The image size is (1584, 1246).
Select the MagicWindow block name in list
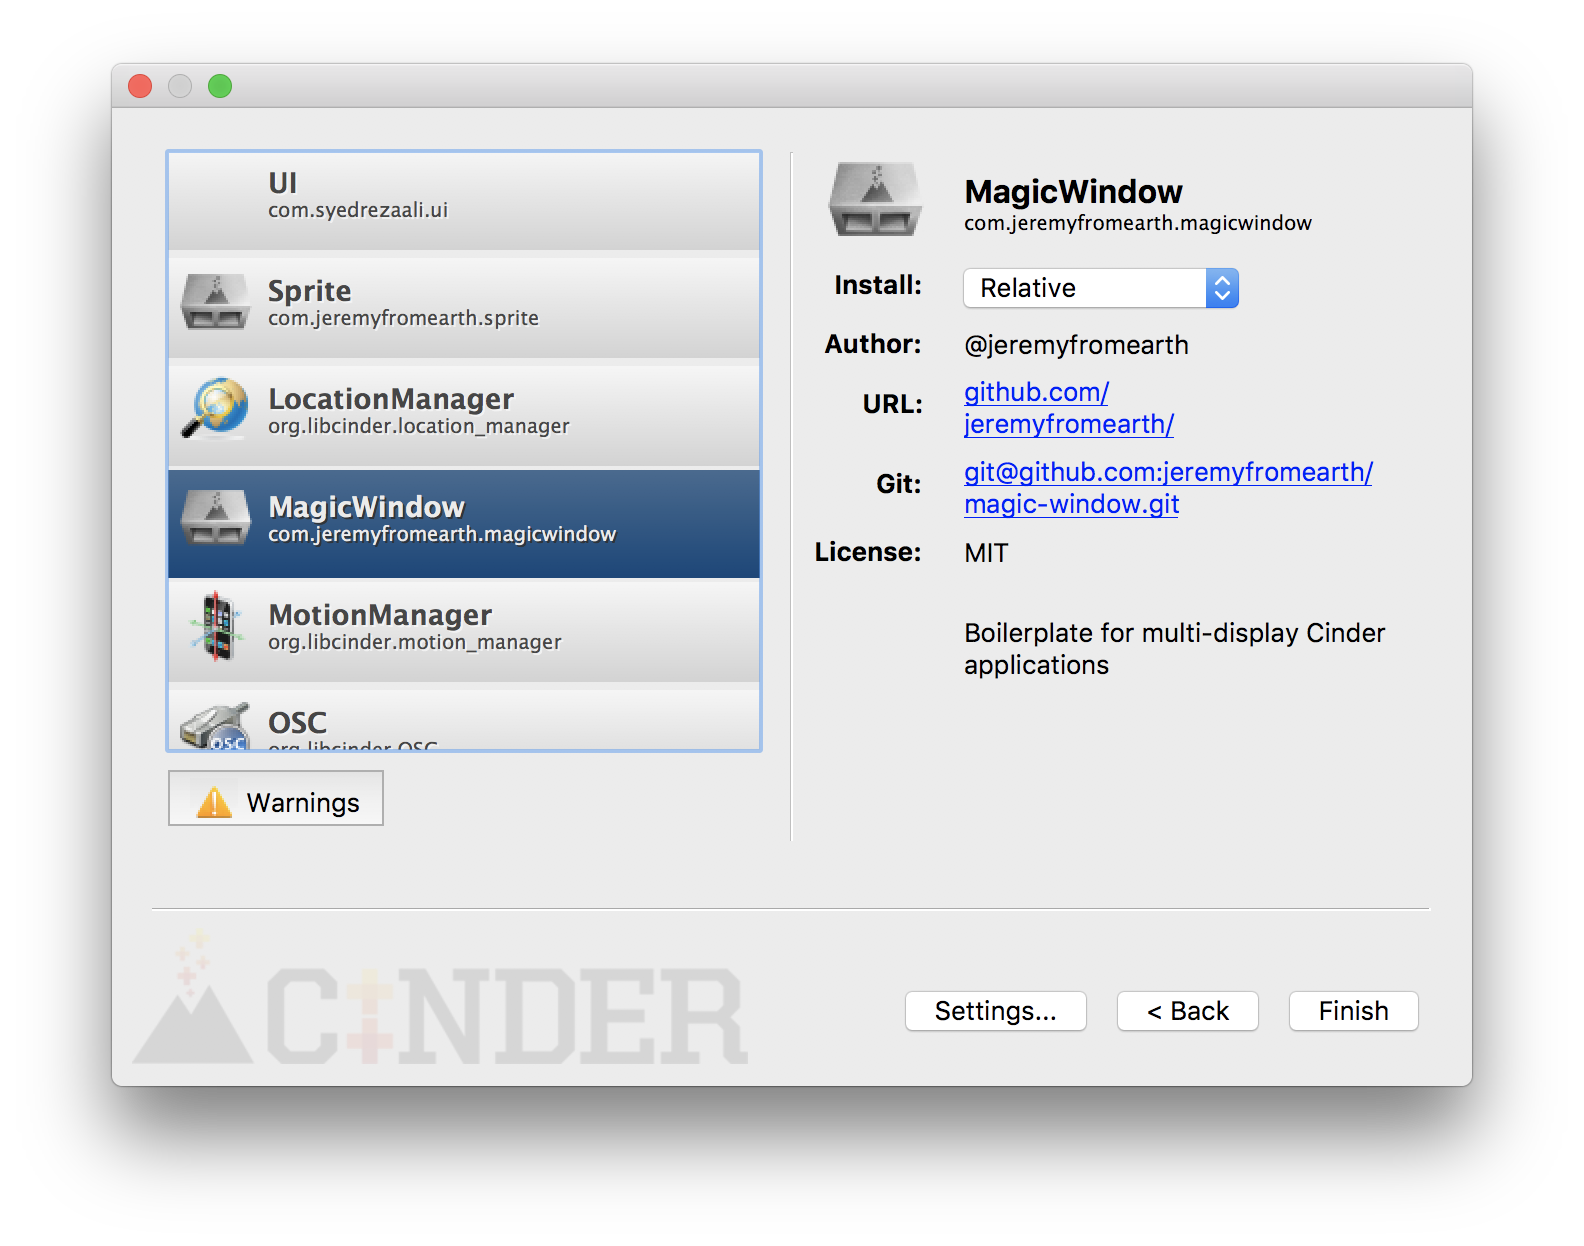click(367, 507)
